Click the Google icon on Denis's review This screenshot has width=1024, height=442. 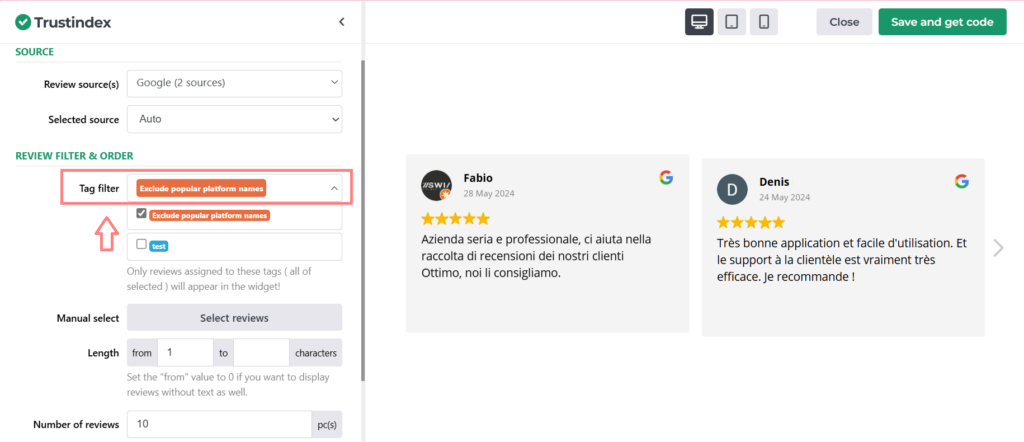[x=962, y=181]
